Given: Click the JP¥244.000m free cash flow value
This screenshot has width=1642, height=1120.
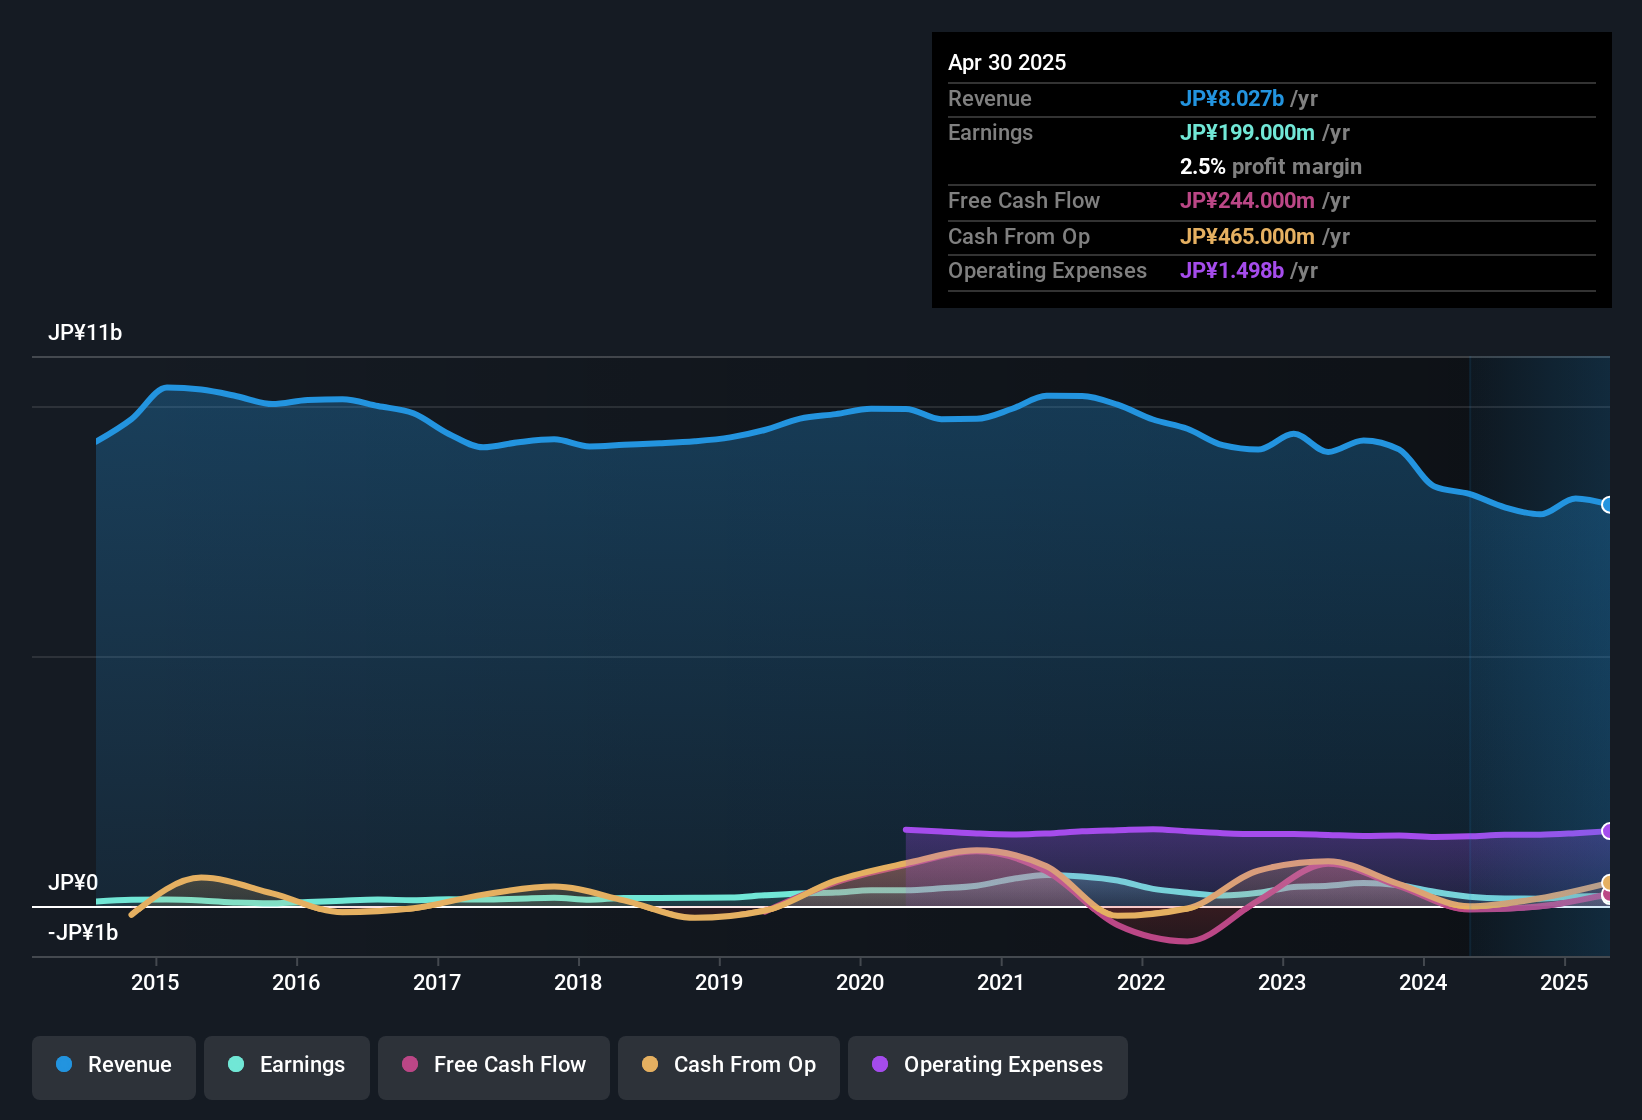Looking at the screenshot, I should point(1247,200).
